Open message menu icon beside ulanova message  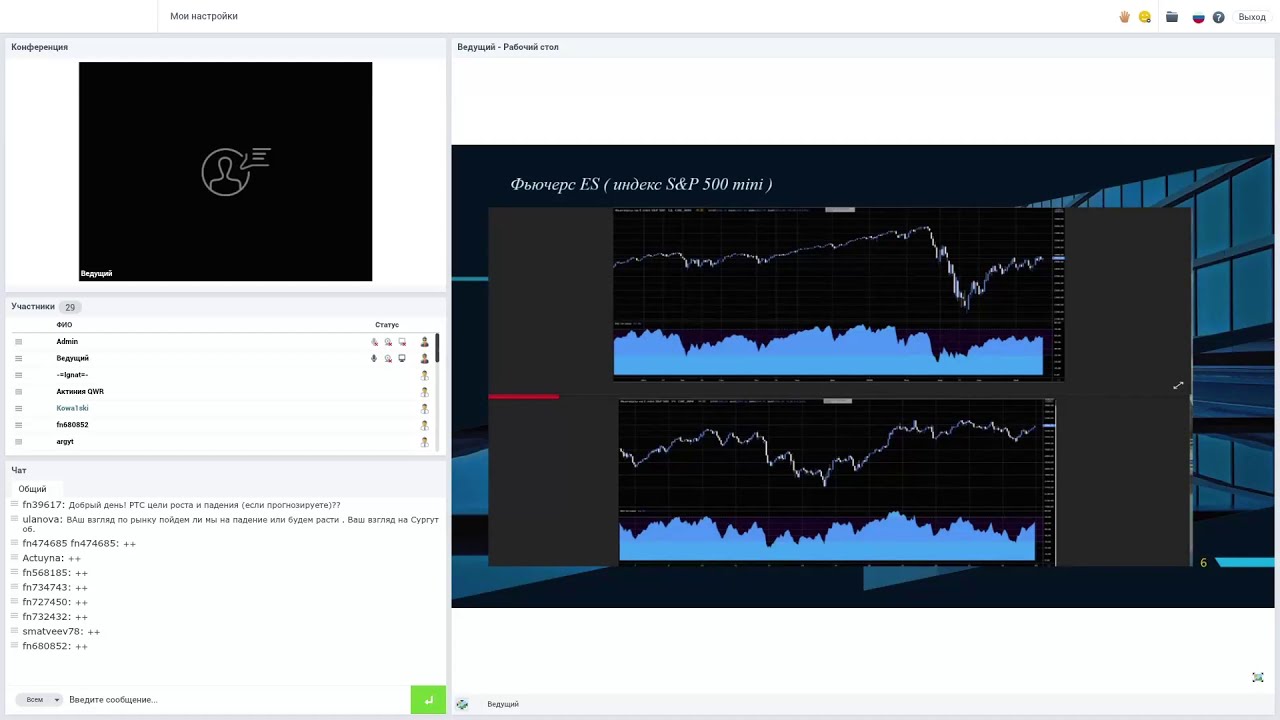tap(15, 520)
